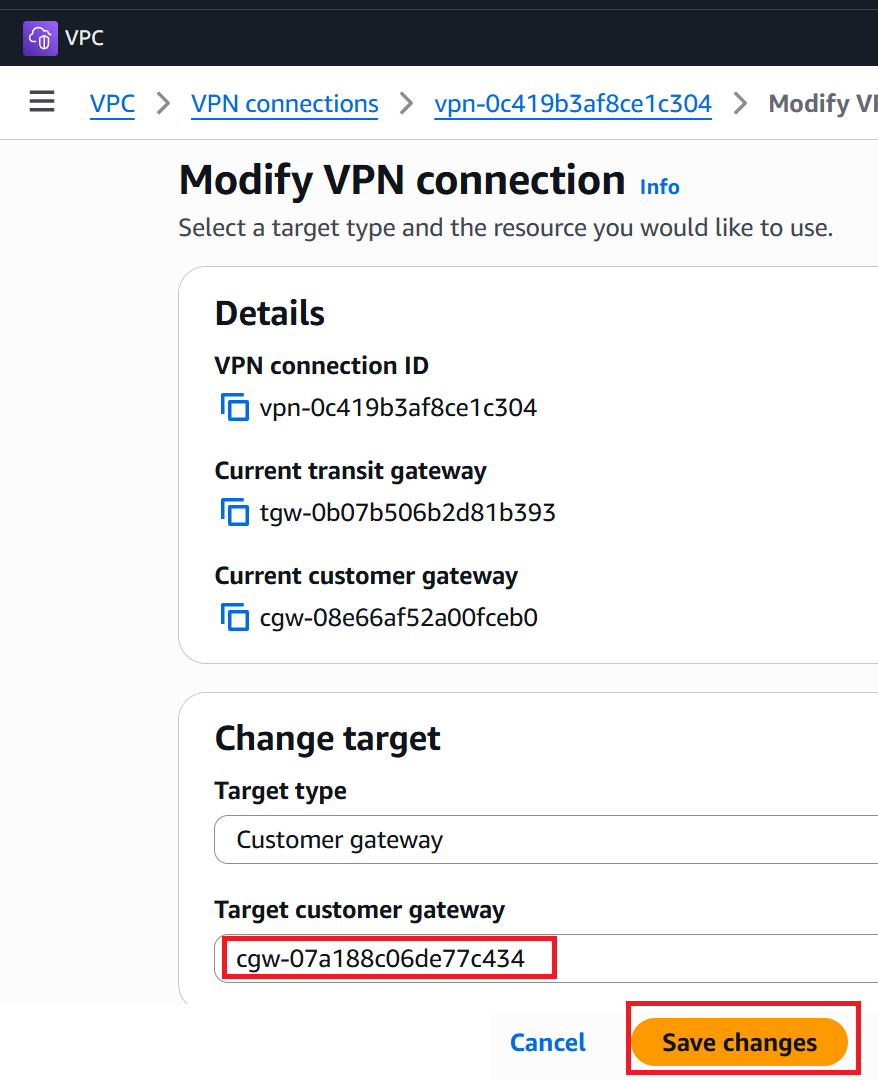Open the VPN connections breadcrumb

284,103
